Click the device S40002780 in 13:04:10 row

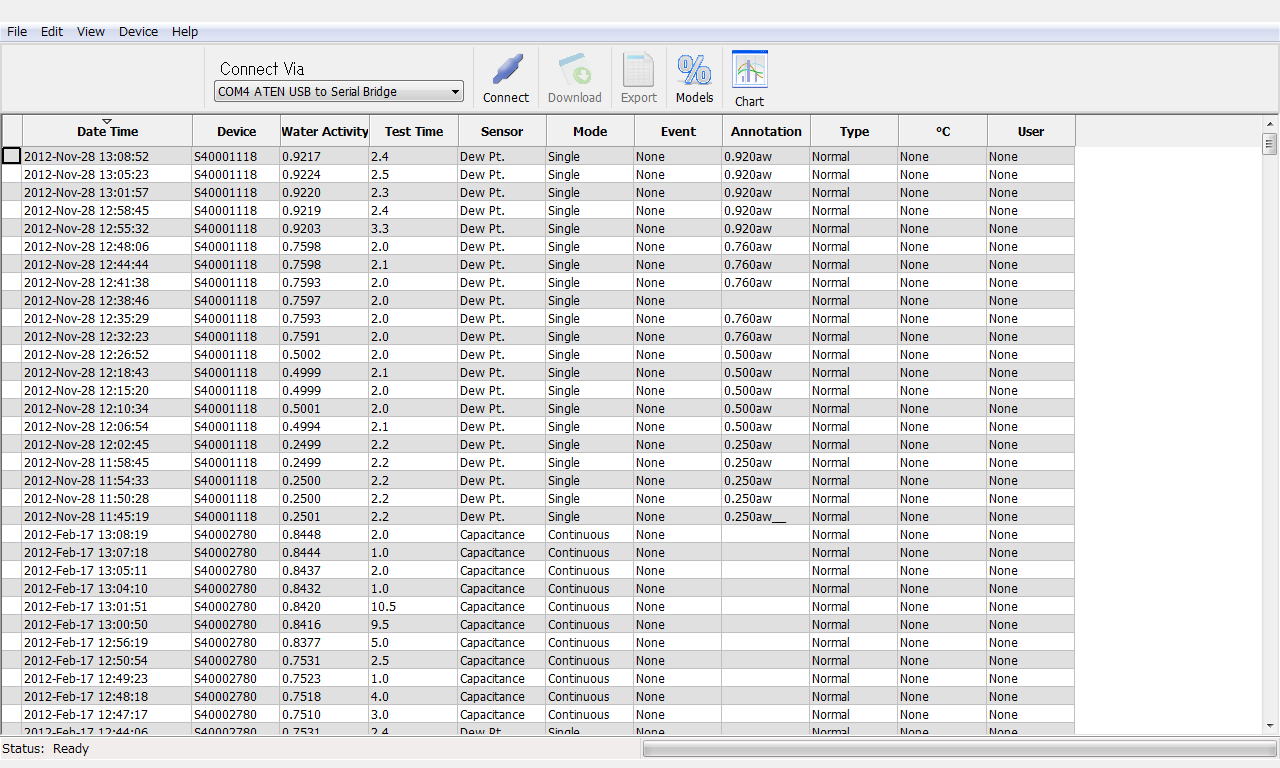[236, 589]
